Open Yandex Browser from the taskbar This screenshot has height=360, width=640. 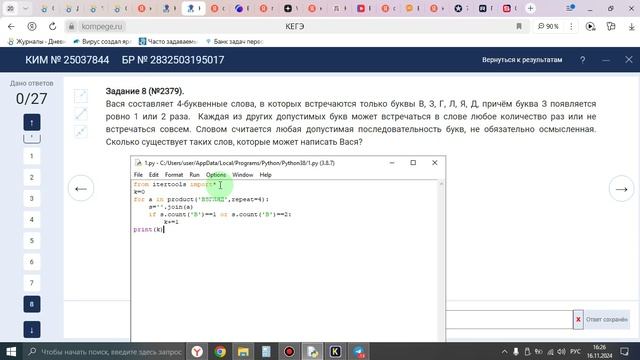click(197, 351)
